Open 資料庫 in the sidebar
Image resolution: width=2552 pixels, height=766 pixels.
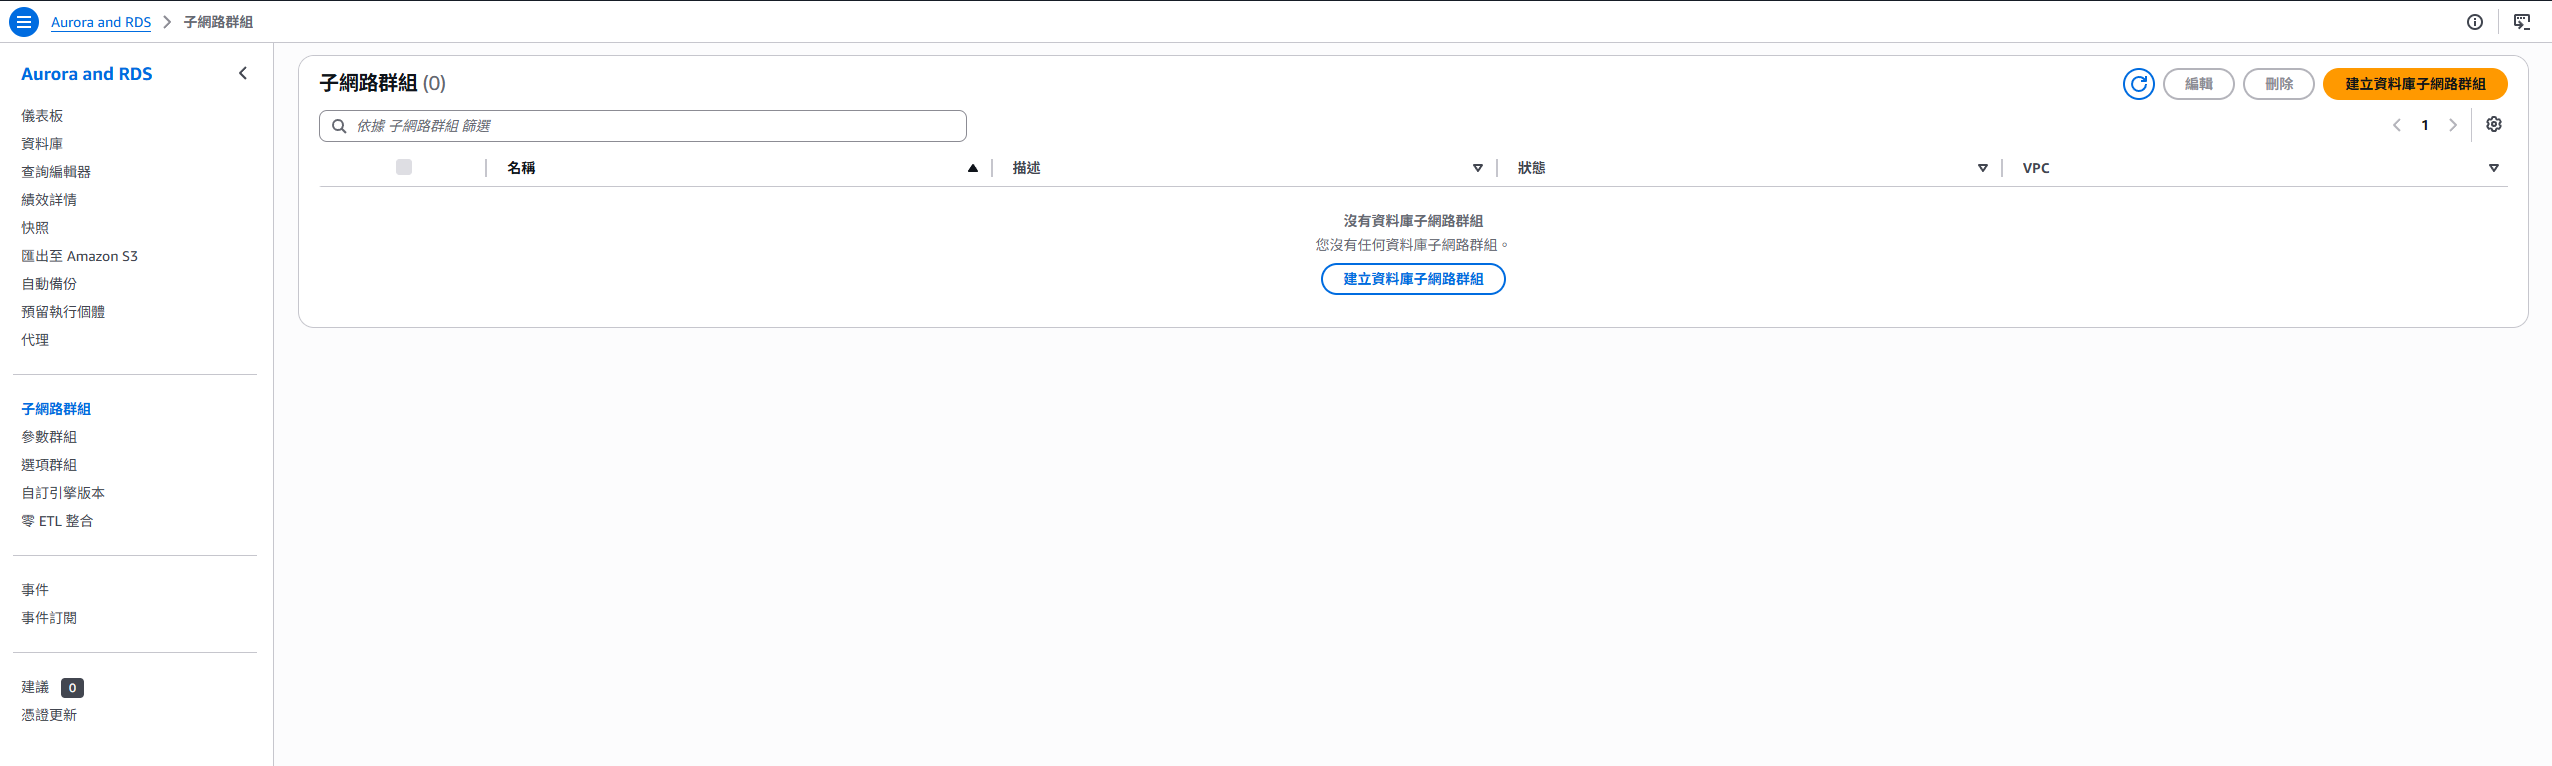(x=42, y=144)
